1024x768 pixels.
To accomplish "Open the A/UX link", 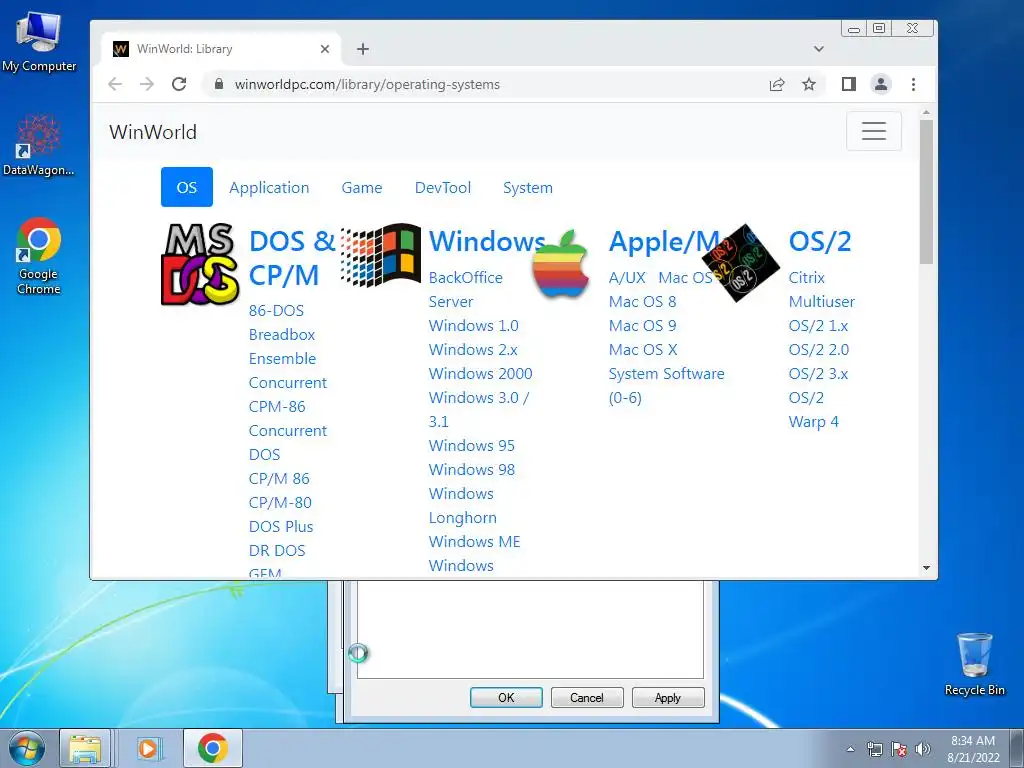I will (627, 278).
